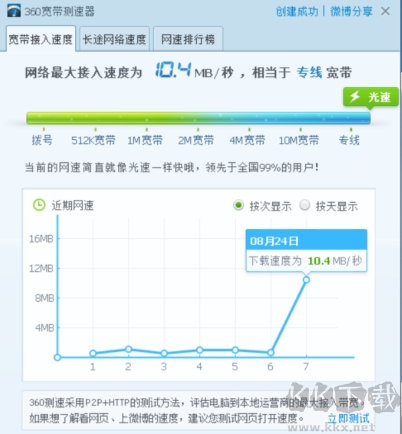Click the 微博分享 share link

coord(351,11)
